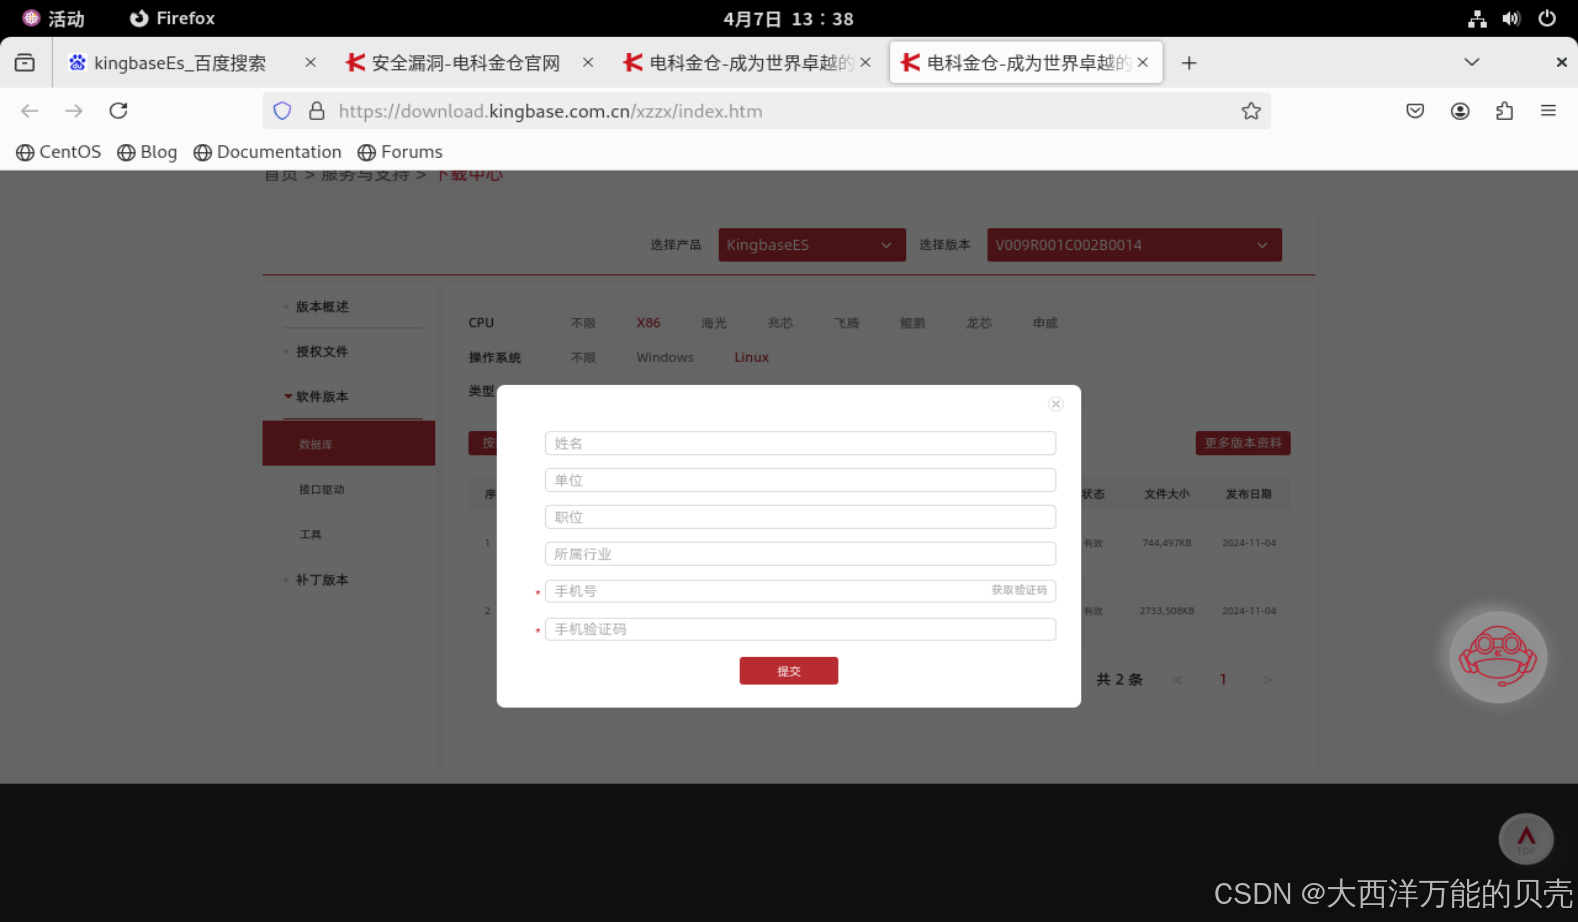Select 工具 sidebar item
Image resolution: width=1578 pixels, height=922 pixels.
[311, 535]
